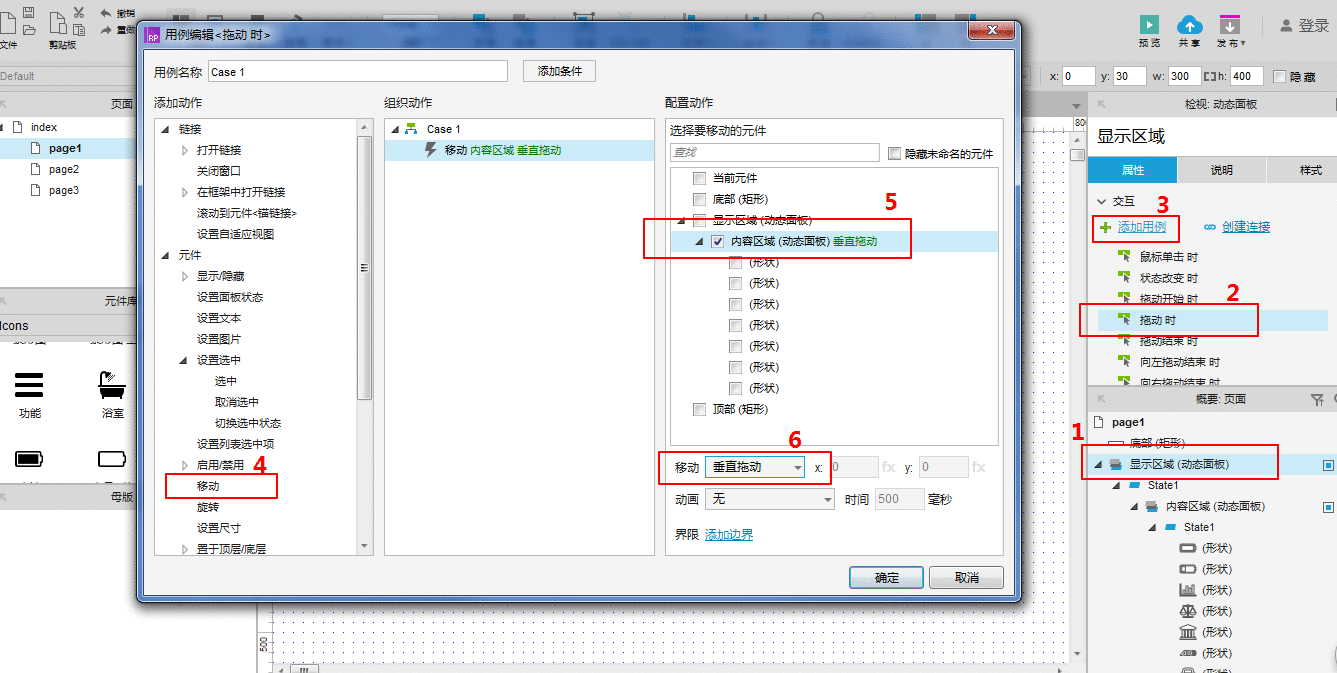Screen dimensions: 1337x673
Task: Click the Share (共享) cloud icon
Action: (x=1189, y=24)
